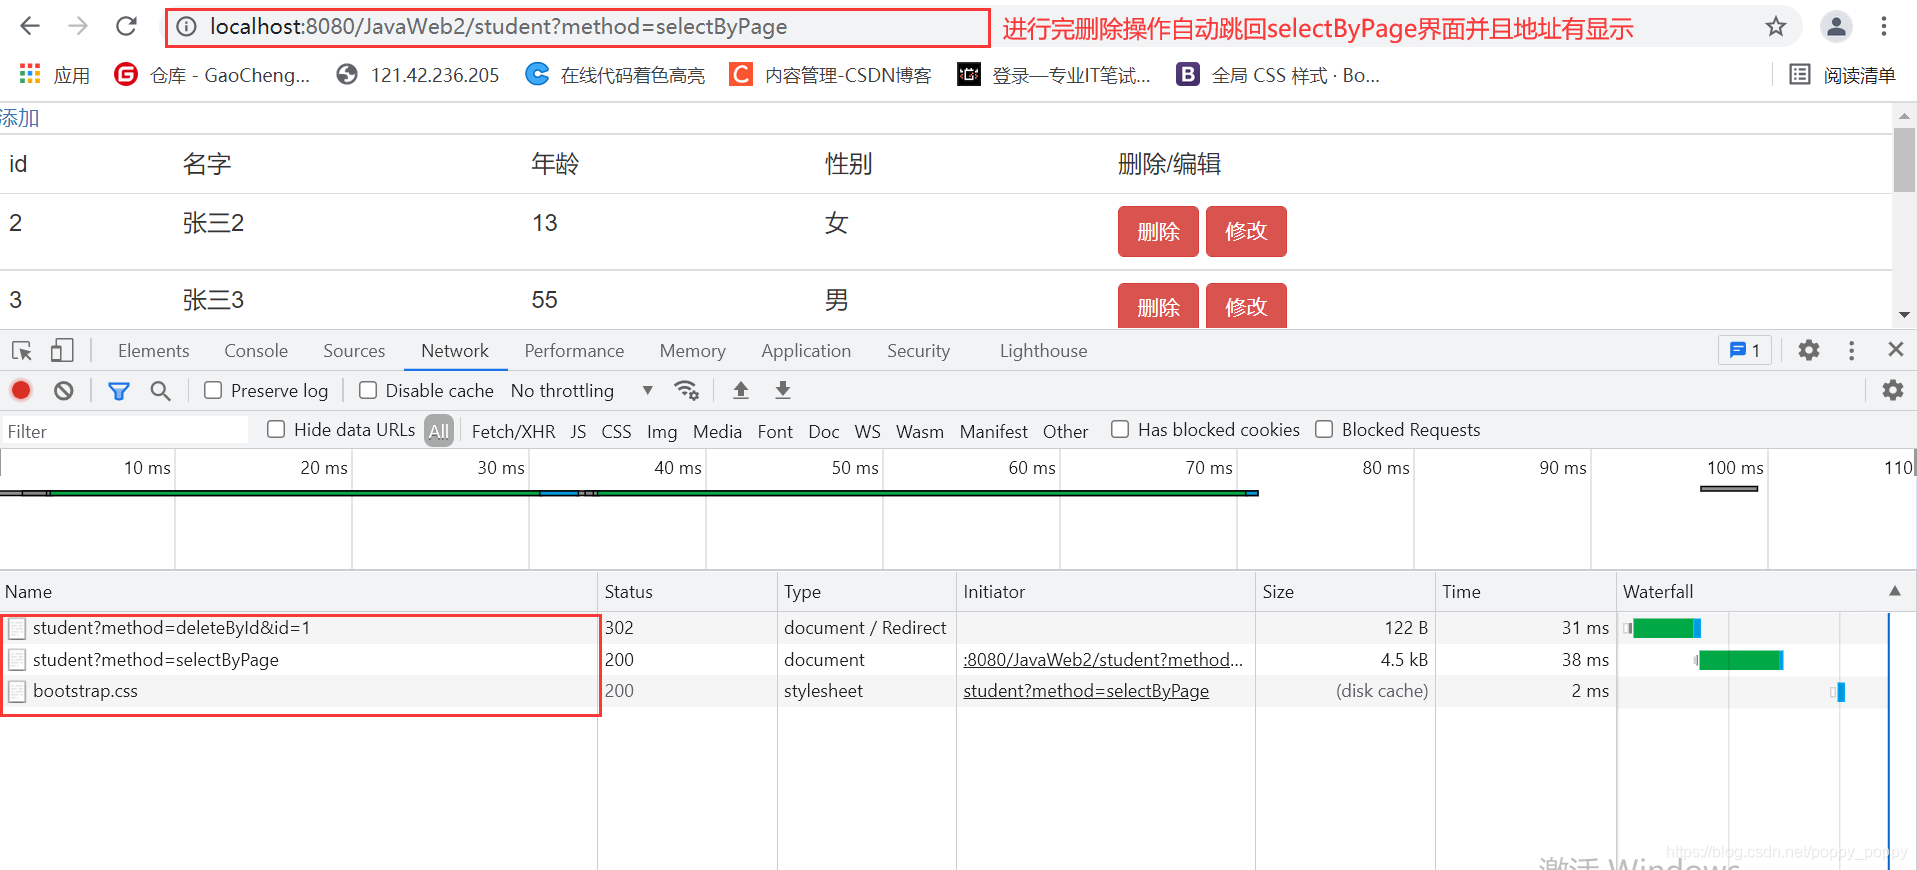Open the Chrome three-dot menu
This screenshot has height=870, width=1917.
tap(1884, 27)
